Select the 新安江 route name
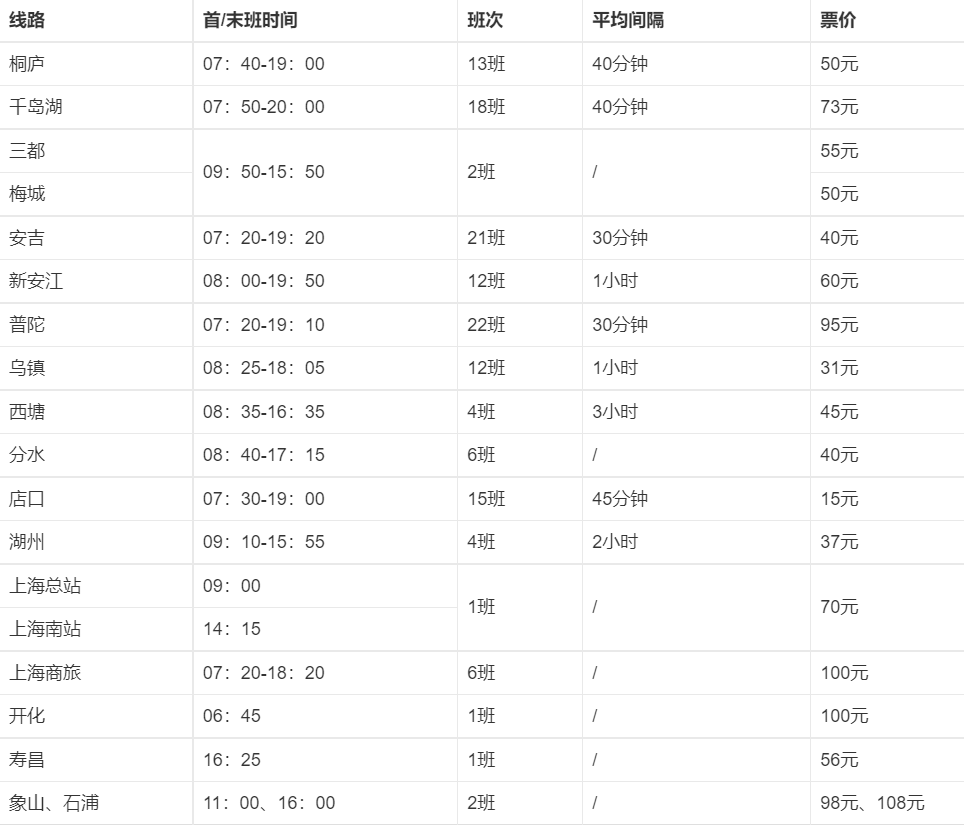 click(x=36, y=281)
